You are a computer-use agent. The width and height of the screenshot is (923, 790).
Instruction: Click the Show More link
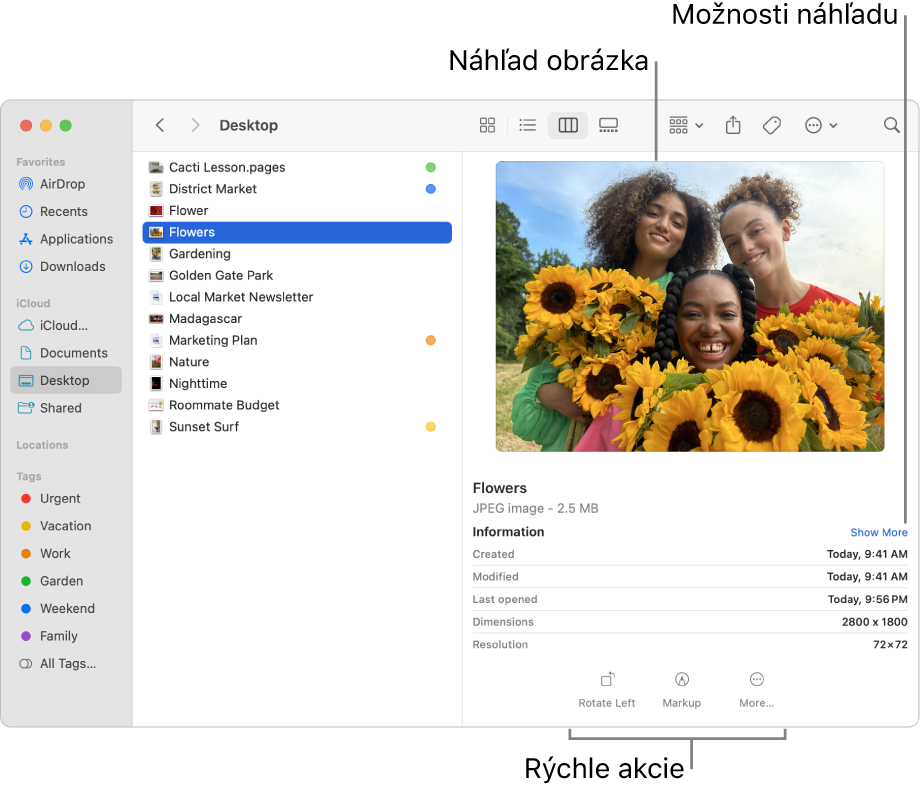pos(878,533)
